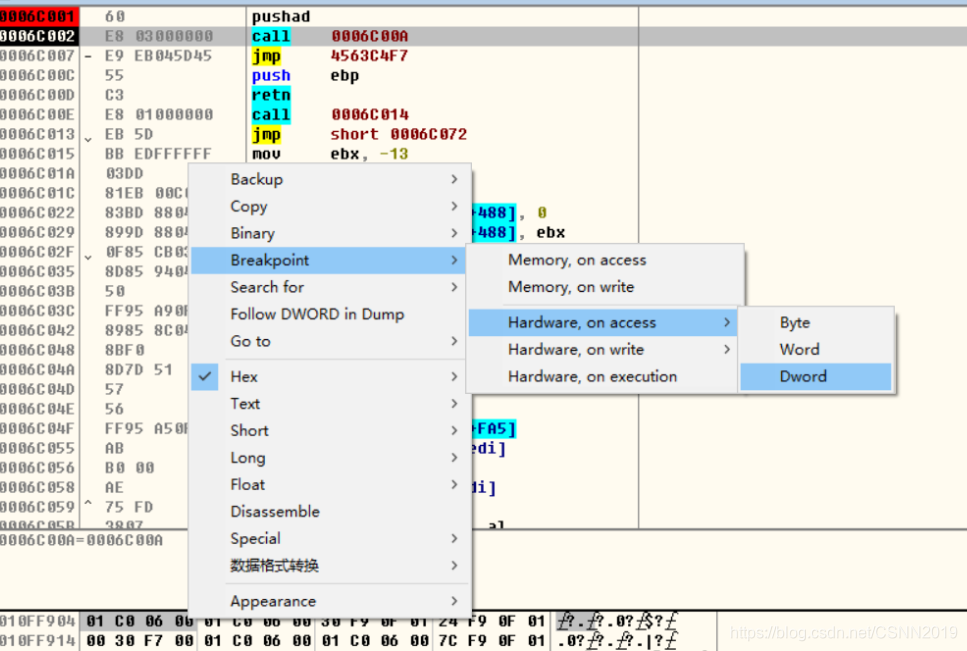Choose Word hardware breakpoint size
Image resolution: width=967 pixels, height=651 pixels.
click(x=816, y=350)
